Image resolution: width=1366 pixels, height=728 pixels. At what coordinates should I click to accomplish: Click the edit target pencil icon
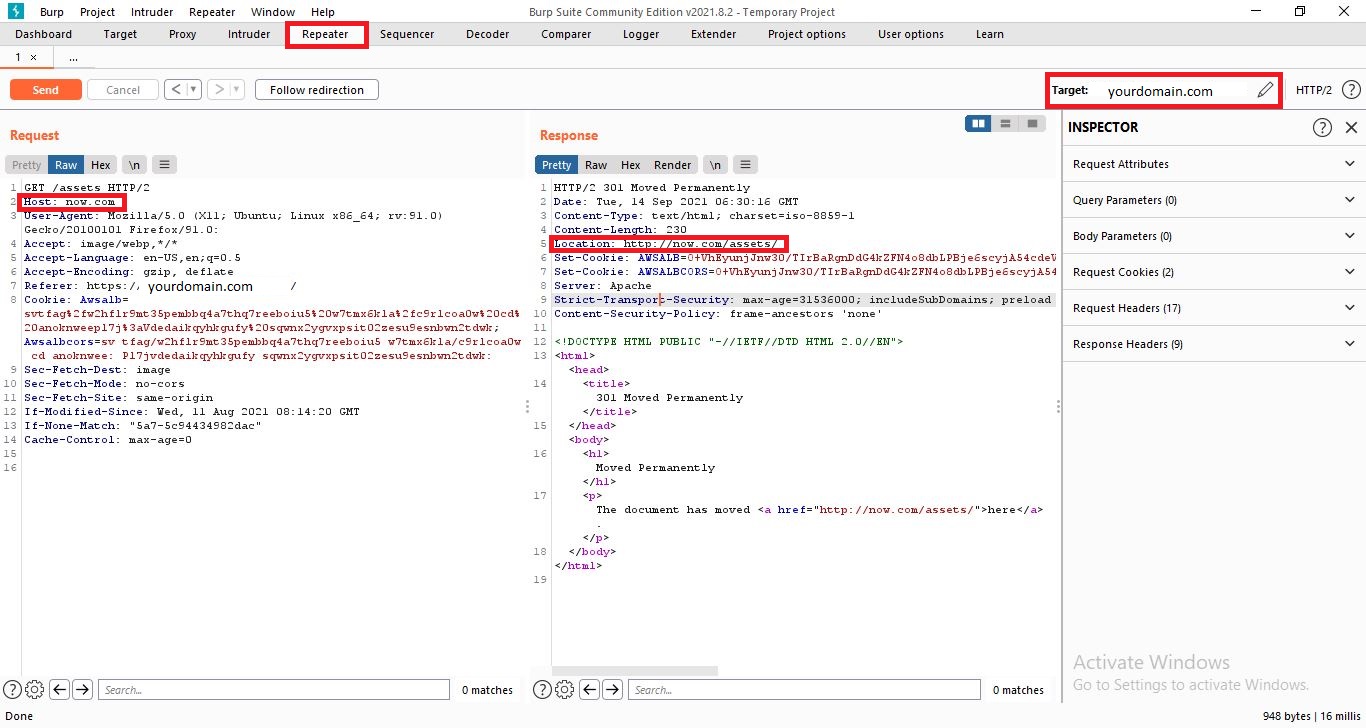[x=1265, y=90]
